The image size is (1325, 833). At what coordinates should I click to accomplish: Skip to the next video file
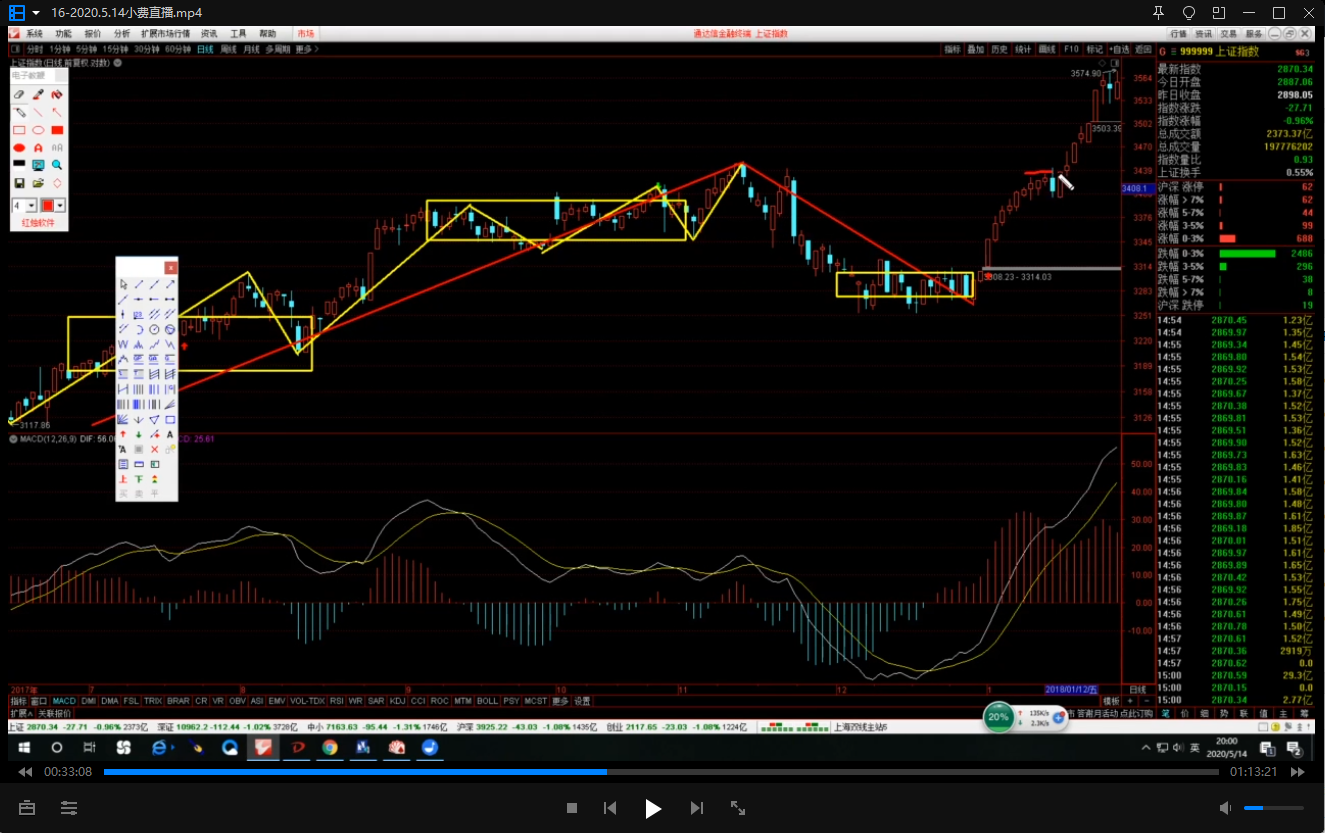coord(697,808)
